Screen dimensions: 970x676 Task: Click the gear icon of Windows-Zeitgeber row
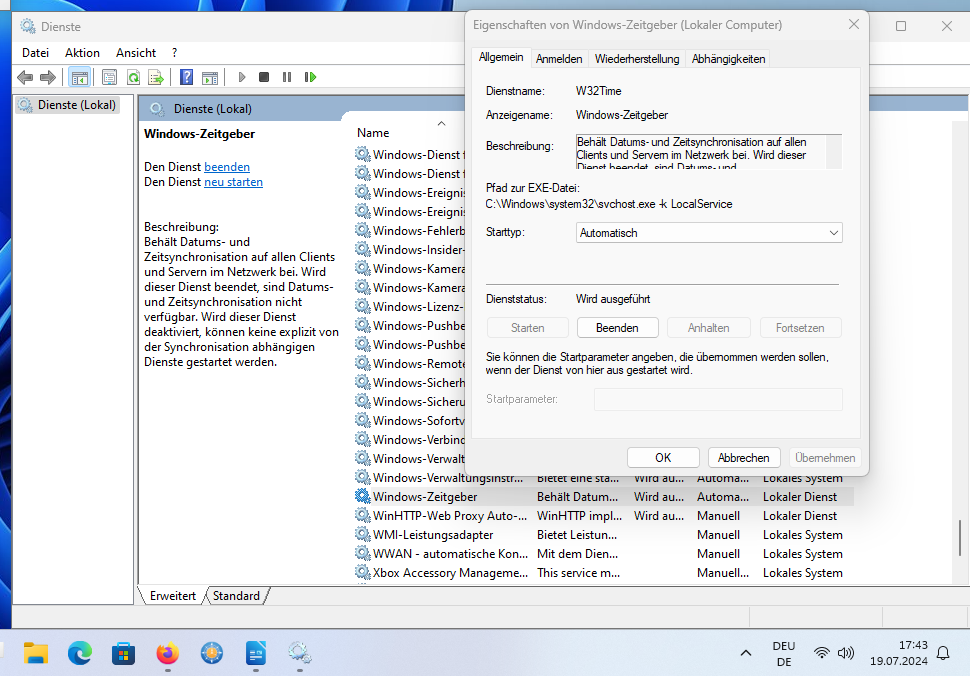pyautogui.click(x=363, y=496)
